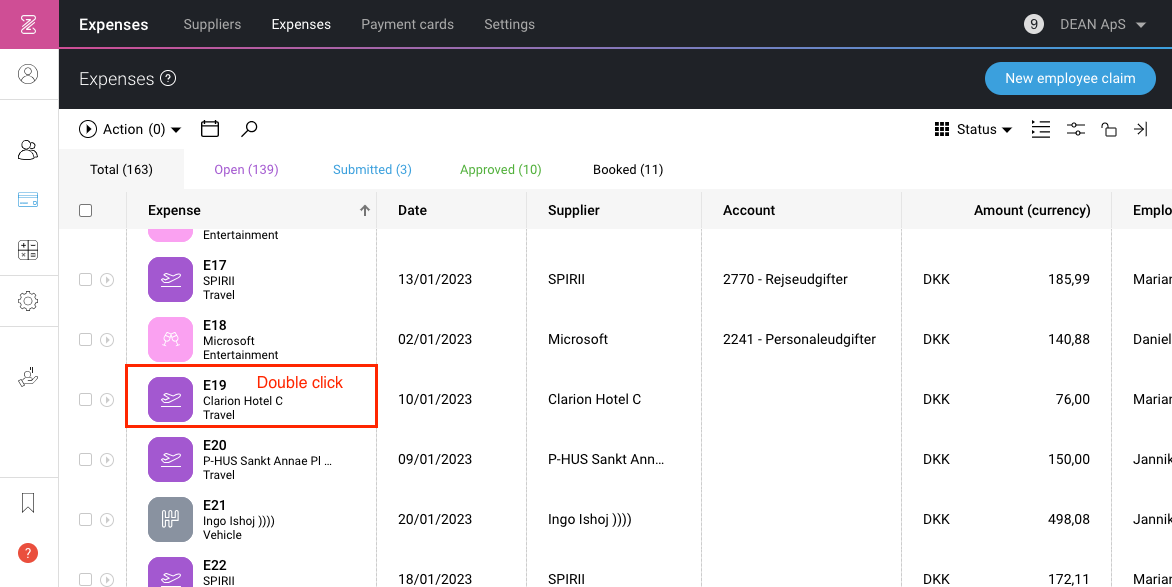Sort by the Expense column arrow
This screenshot has height=587, width=1172.
click(x=365, y=211)
